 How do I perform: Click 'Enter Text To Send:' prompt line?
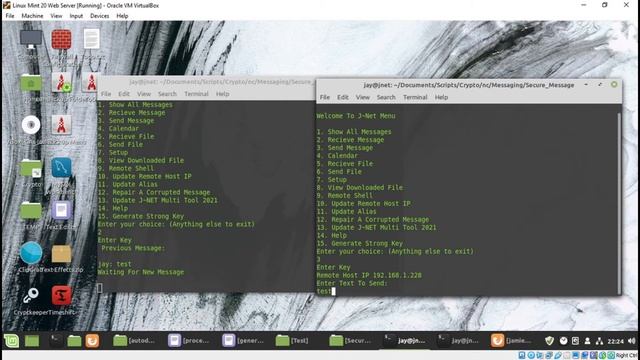click(x=352, y=283)
